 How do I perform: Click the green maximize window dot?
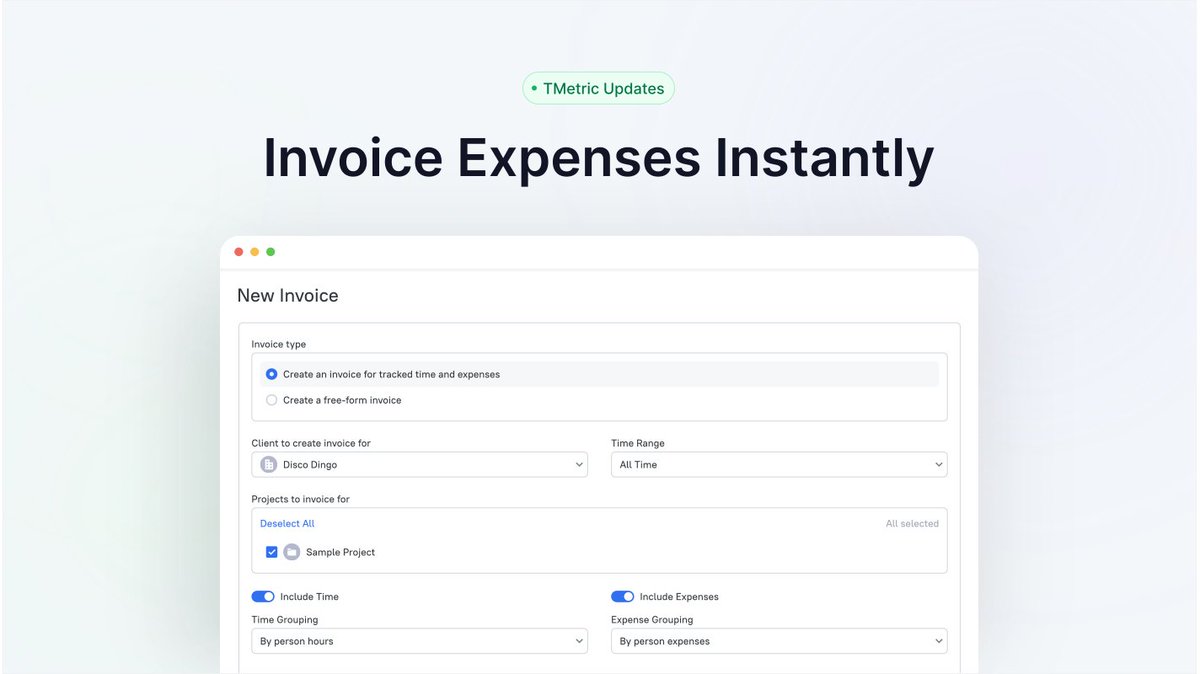270,252
